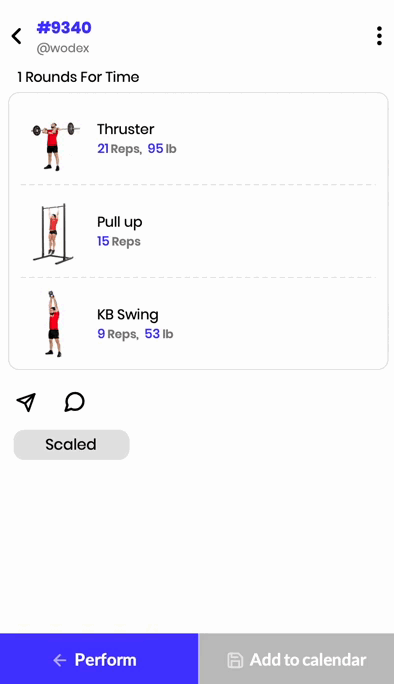Tap the share paper plane icon
The image size is (394, 684).
tap(26, 402)
